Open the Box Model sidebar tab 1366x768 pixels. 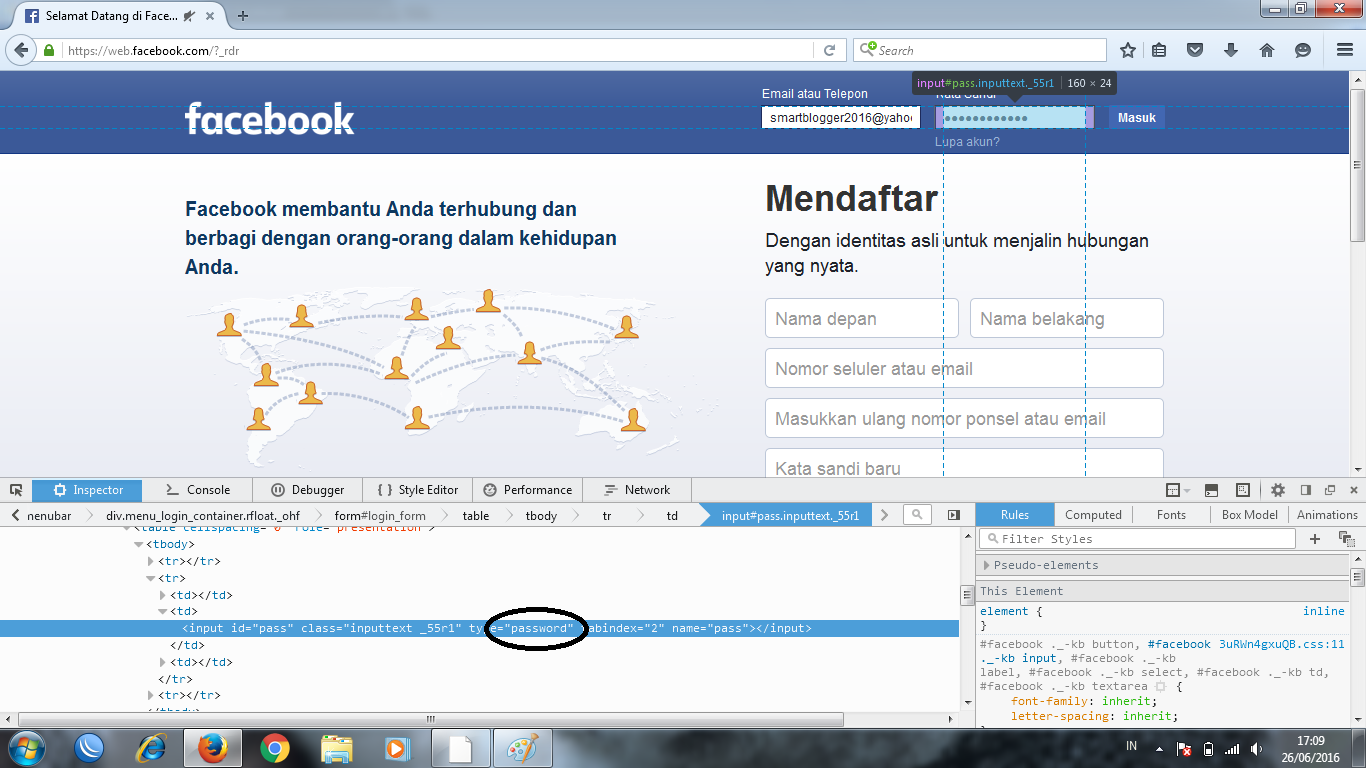(1249, 515)
